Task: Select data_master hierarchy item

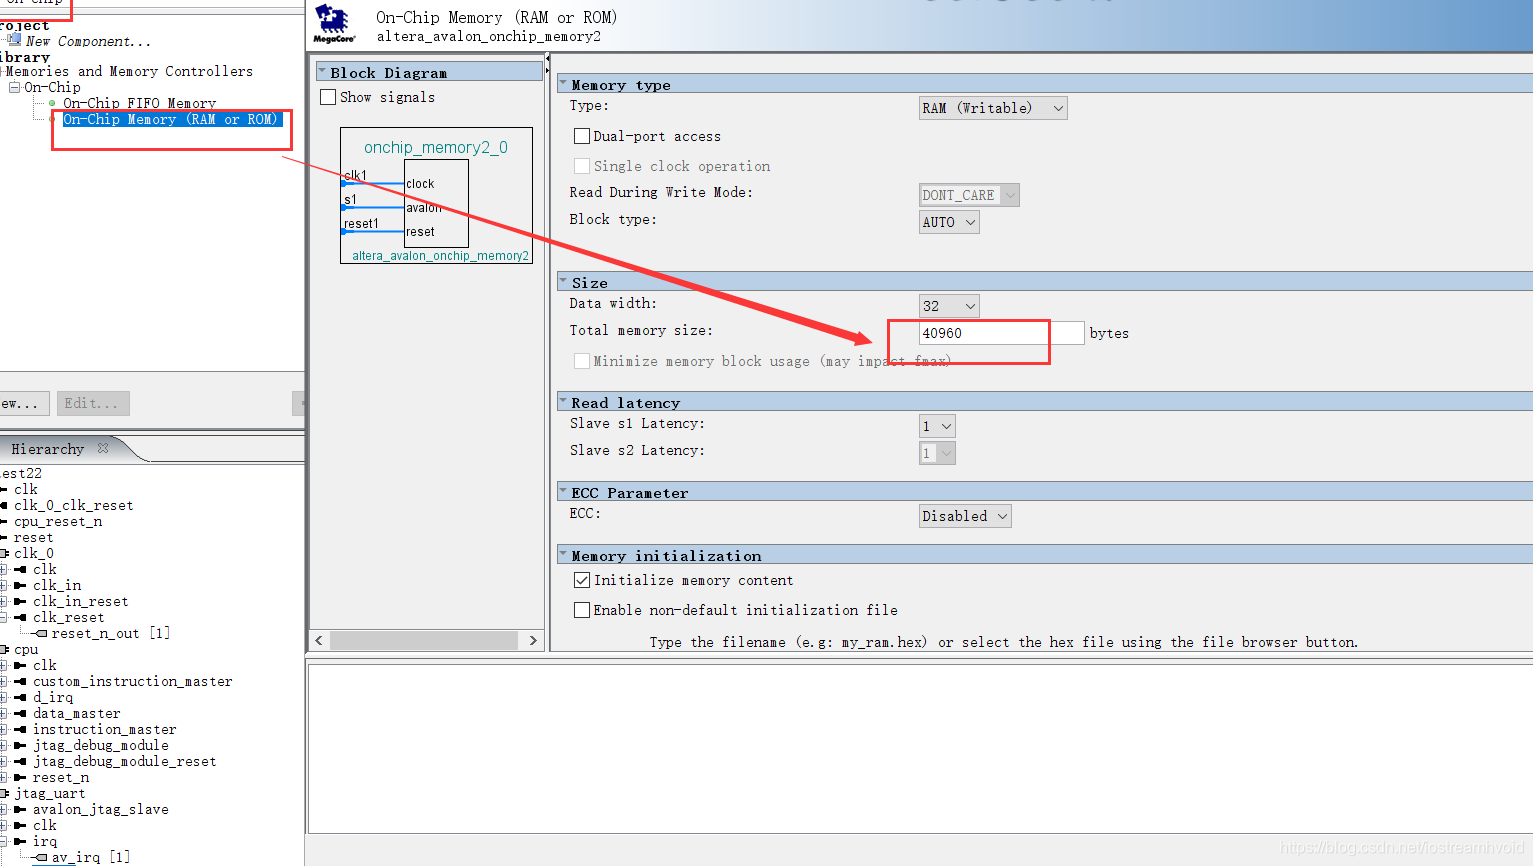Action: click(x=76, y=713)
